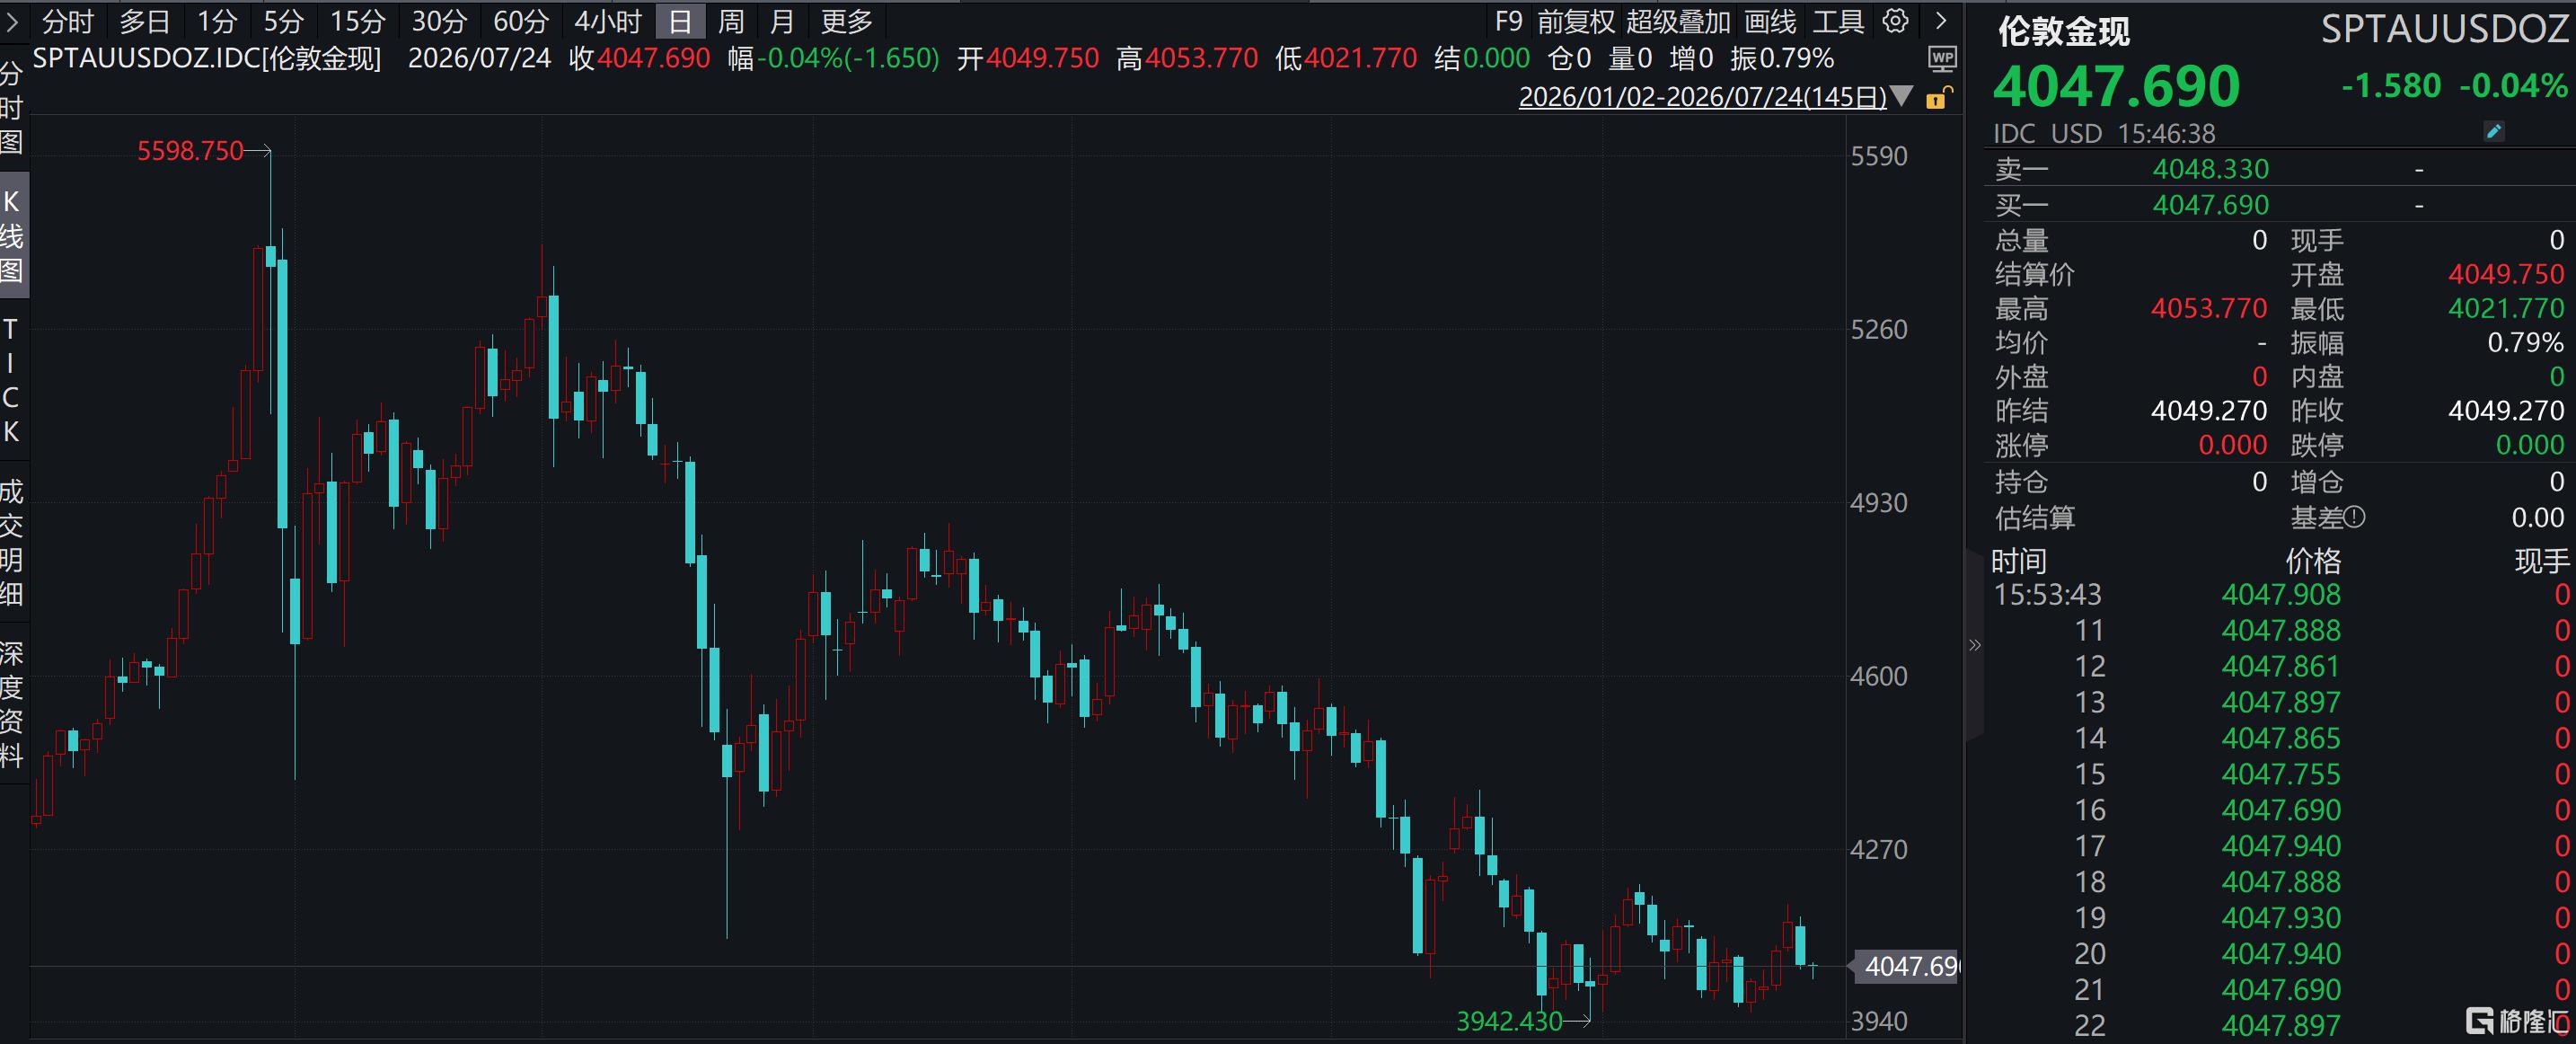Click the WP monitor icon
Viewport: 2576px width, 1044px height.
click(1942, 60)
